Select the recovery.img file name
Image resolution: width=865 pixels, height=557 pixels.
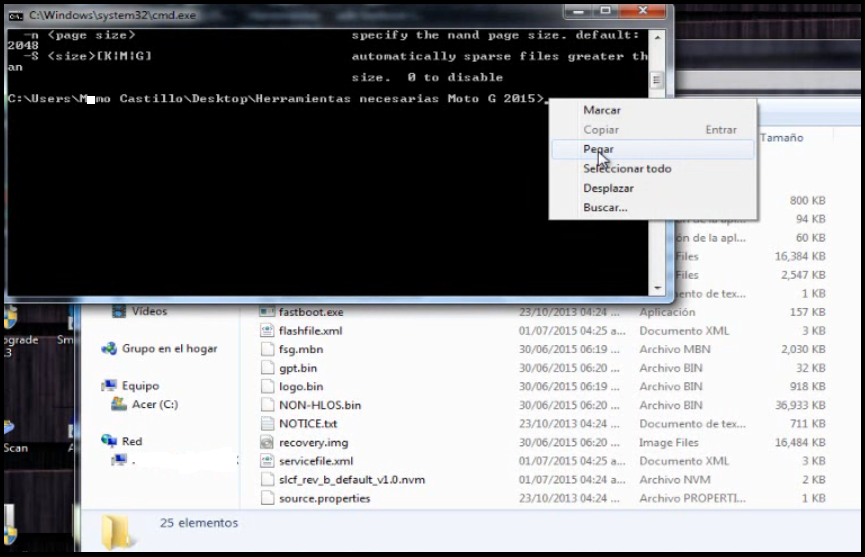coord(313,442)
